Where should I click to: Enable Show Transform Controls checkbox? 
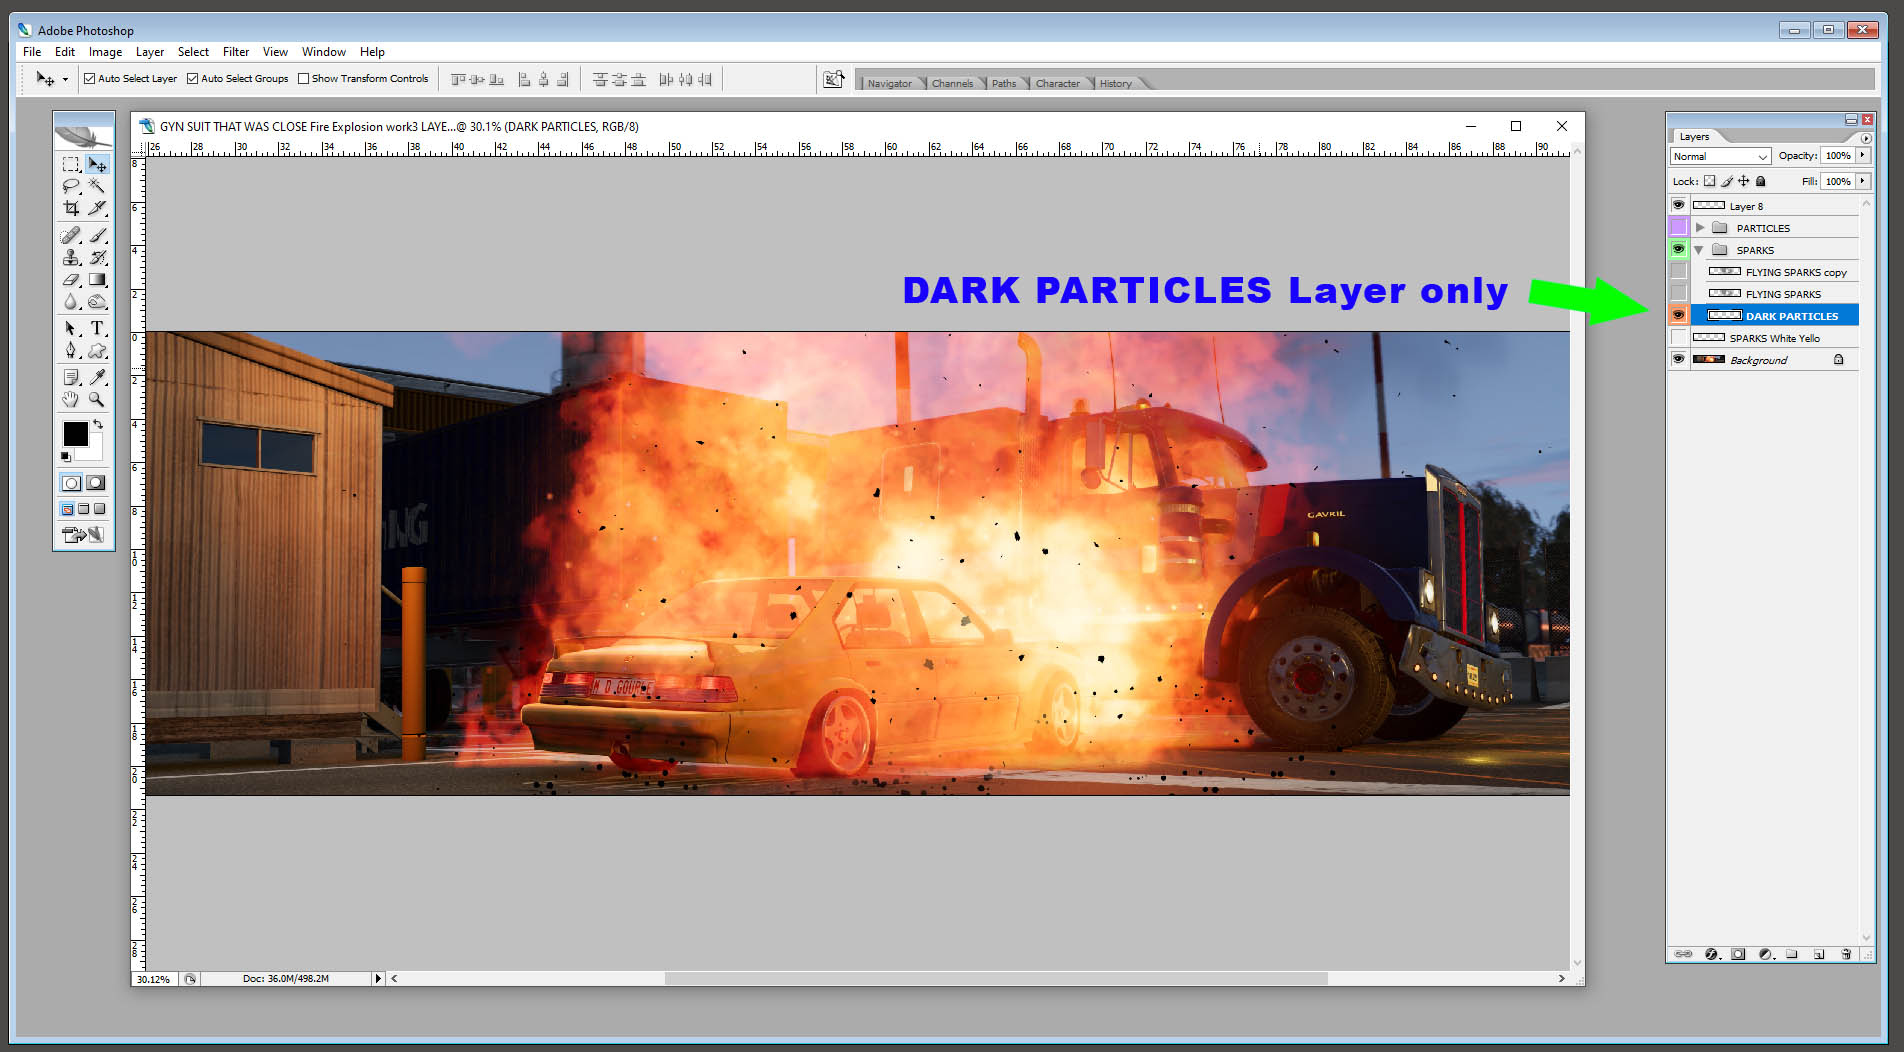(303, 79)
